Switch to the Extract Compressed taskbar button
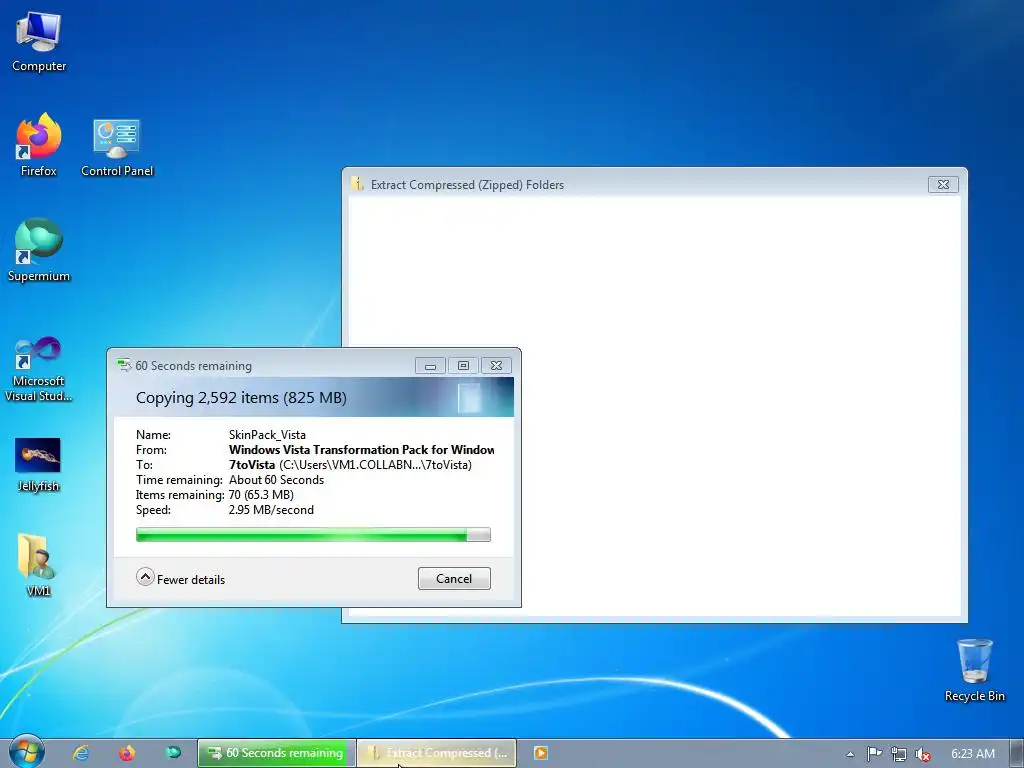 click(437, 753)
